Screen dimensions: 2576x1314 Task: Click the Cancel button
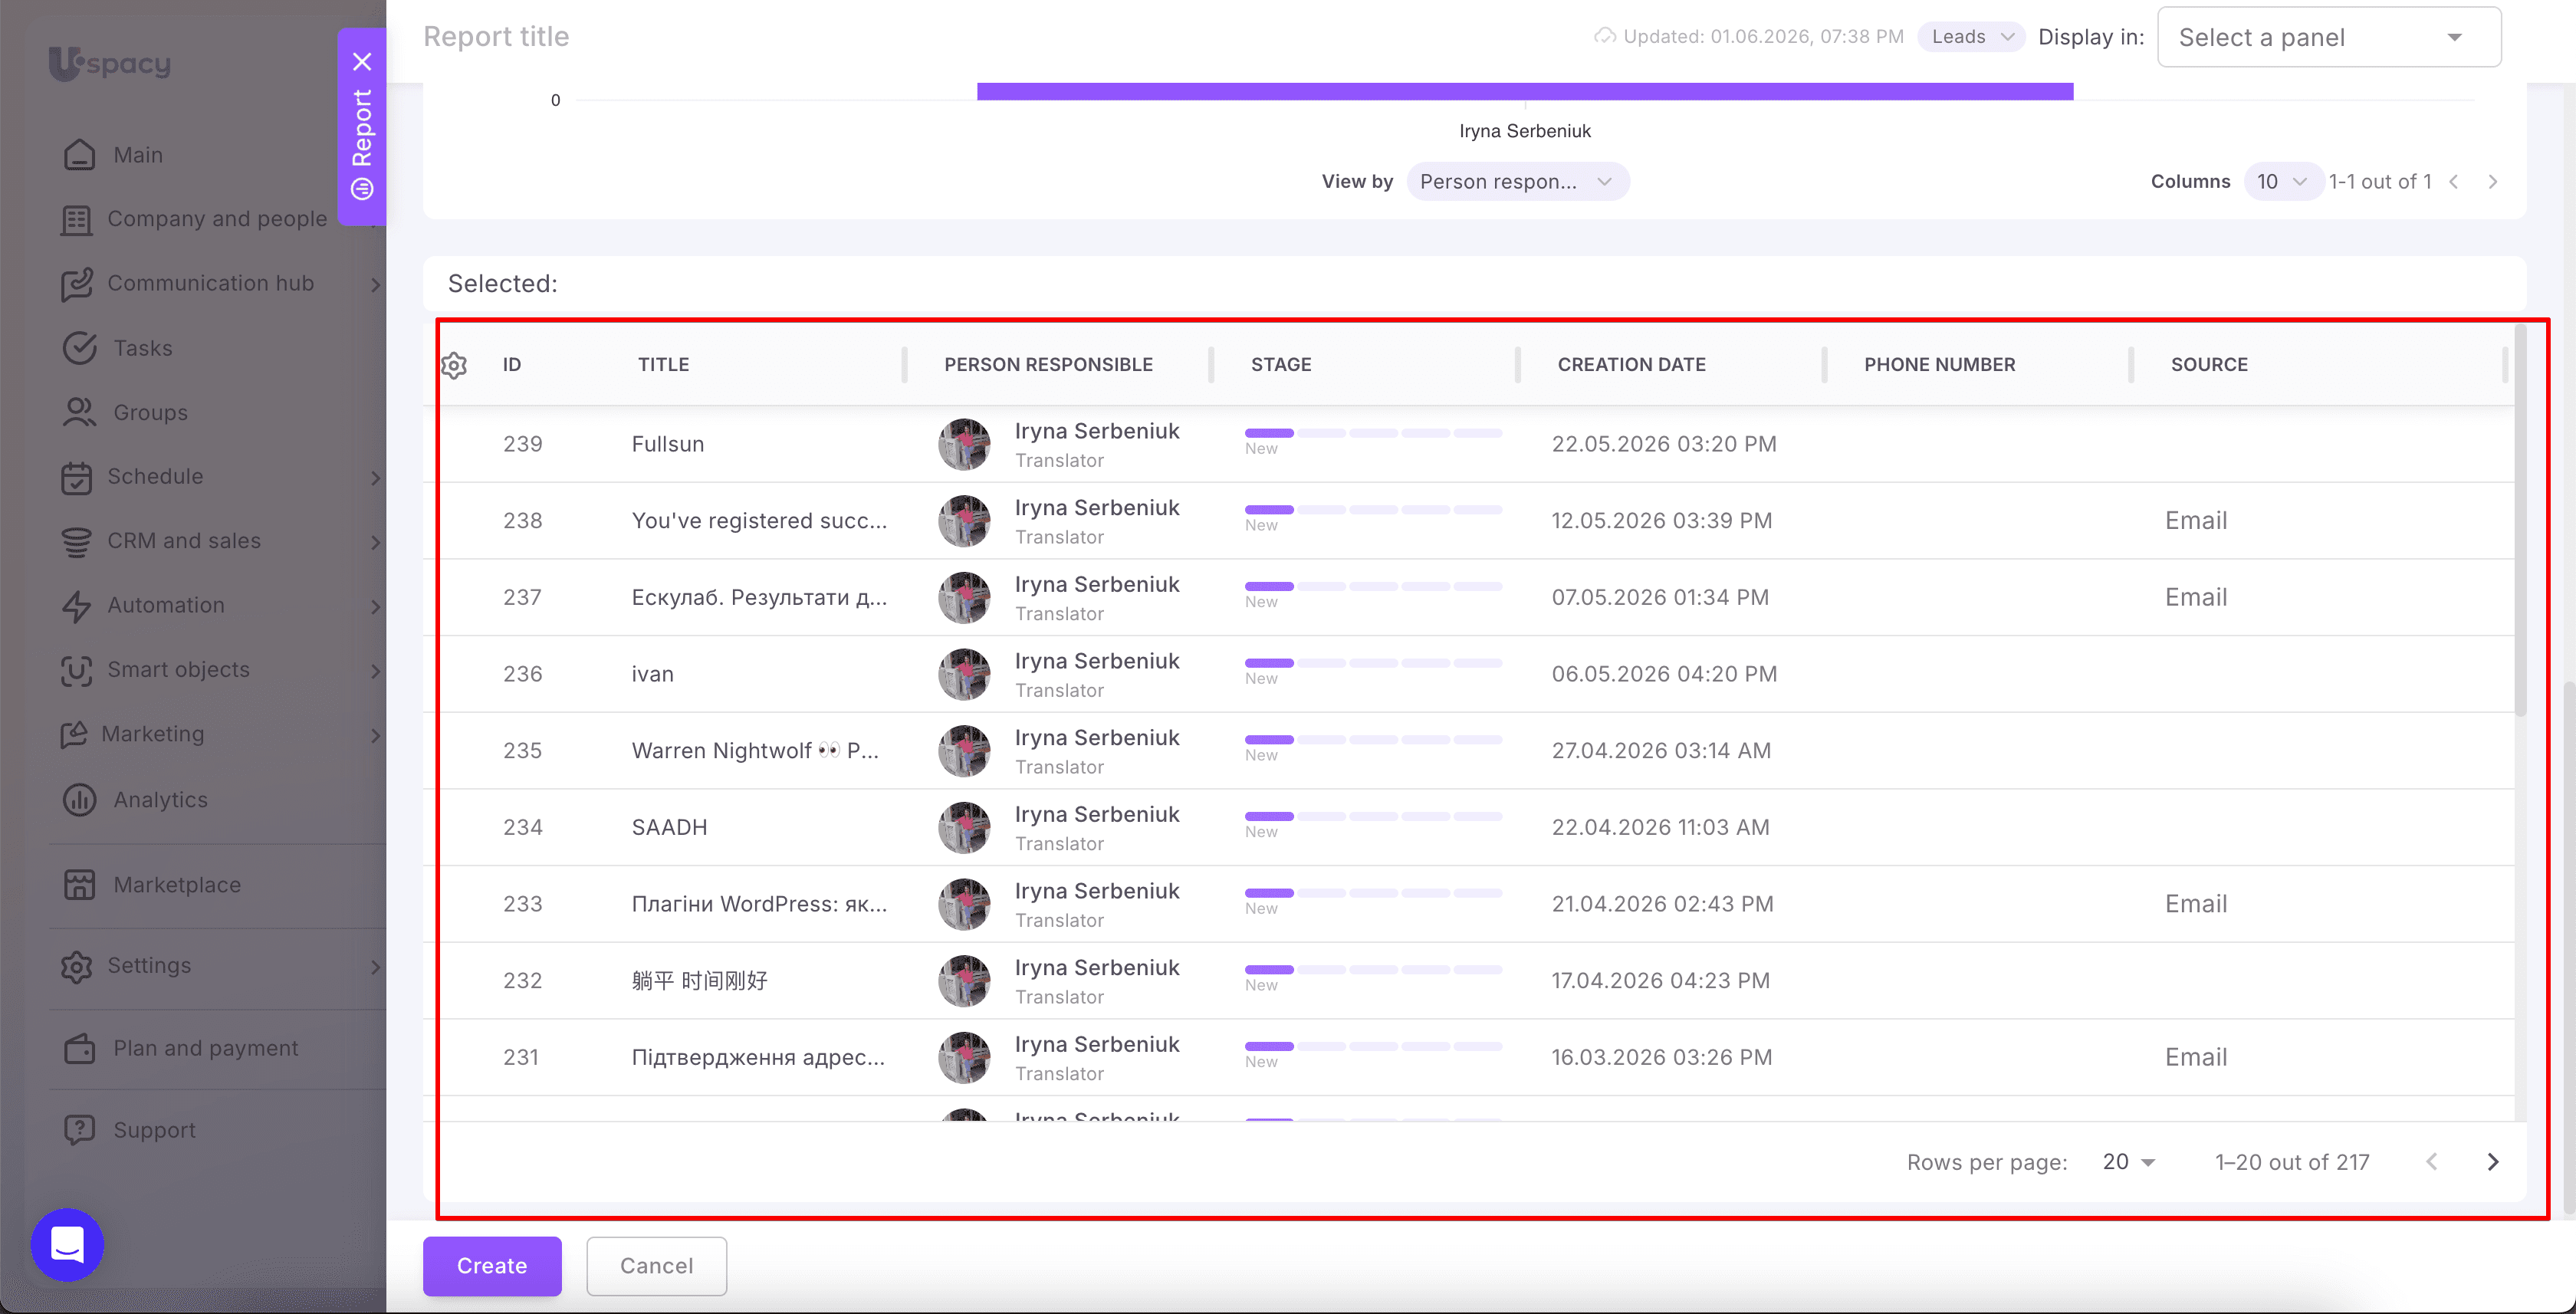[x=656, y=1266]
